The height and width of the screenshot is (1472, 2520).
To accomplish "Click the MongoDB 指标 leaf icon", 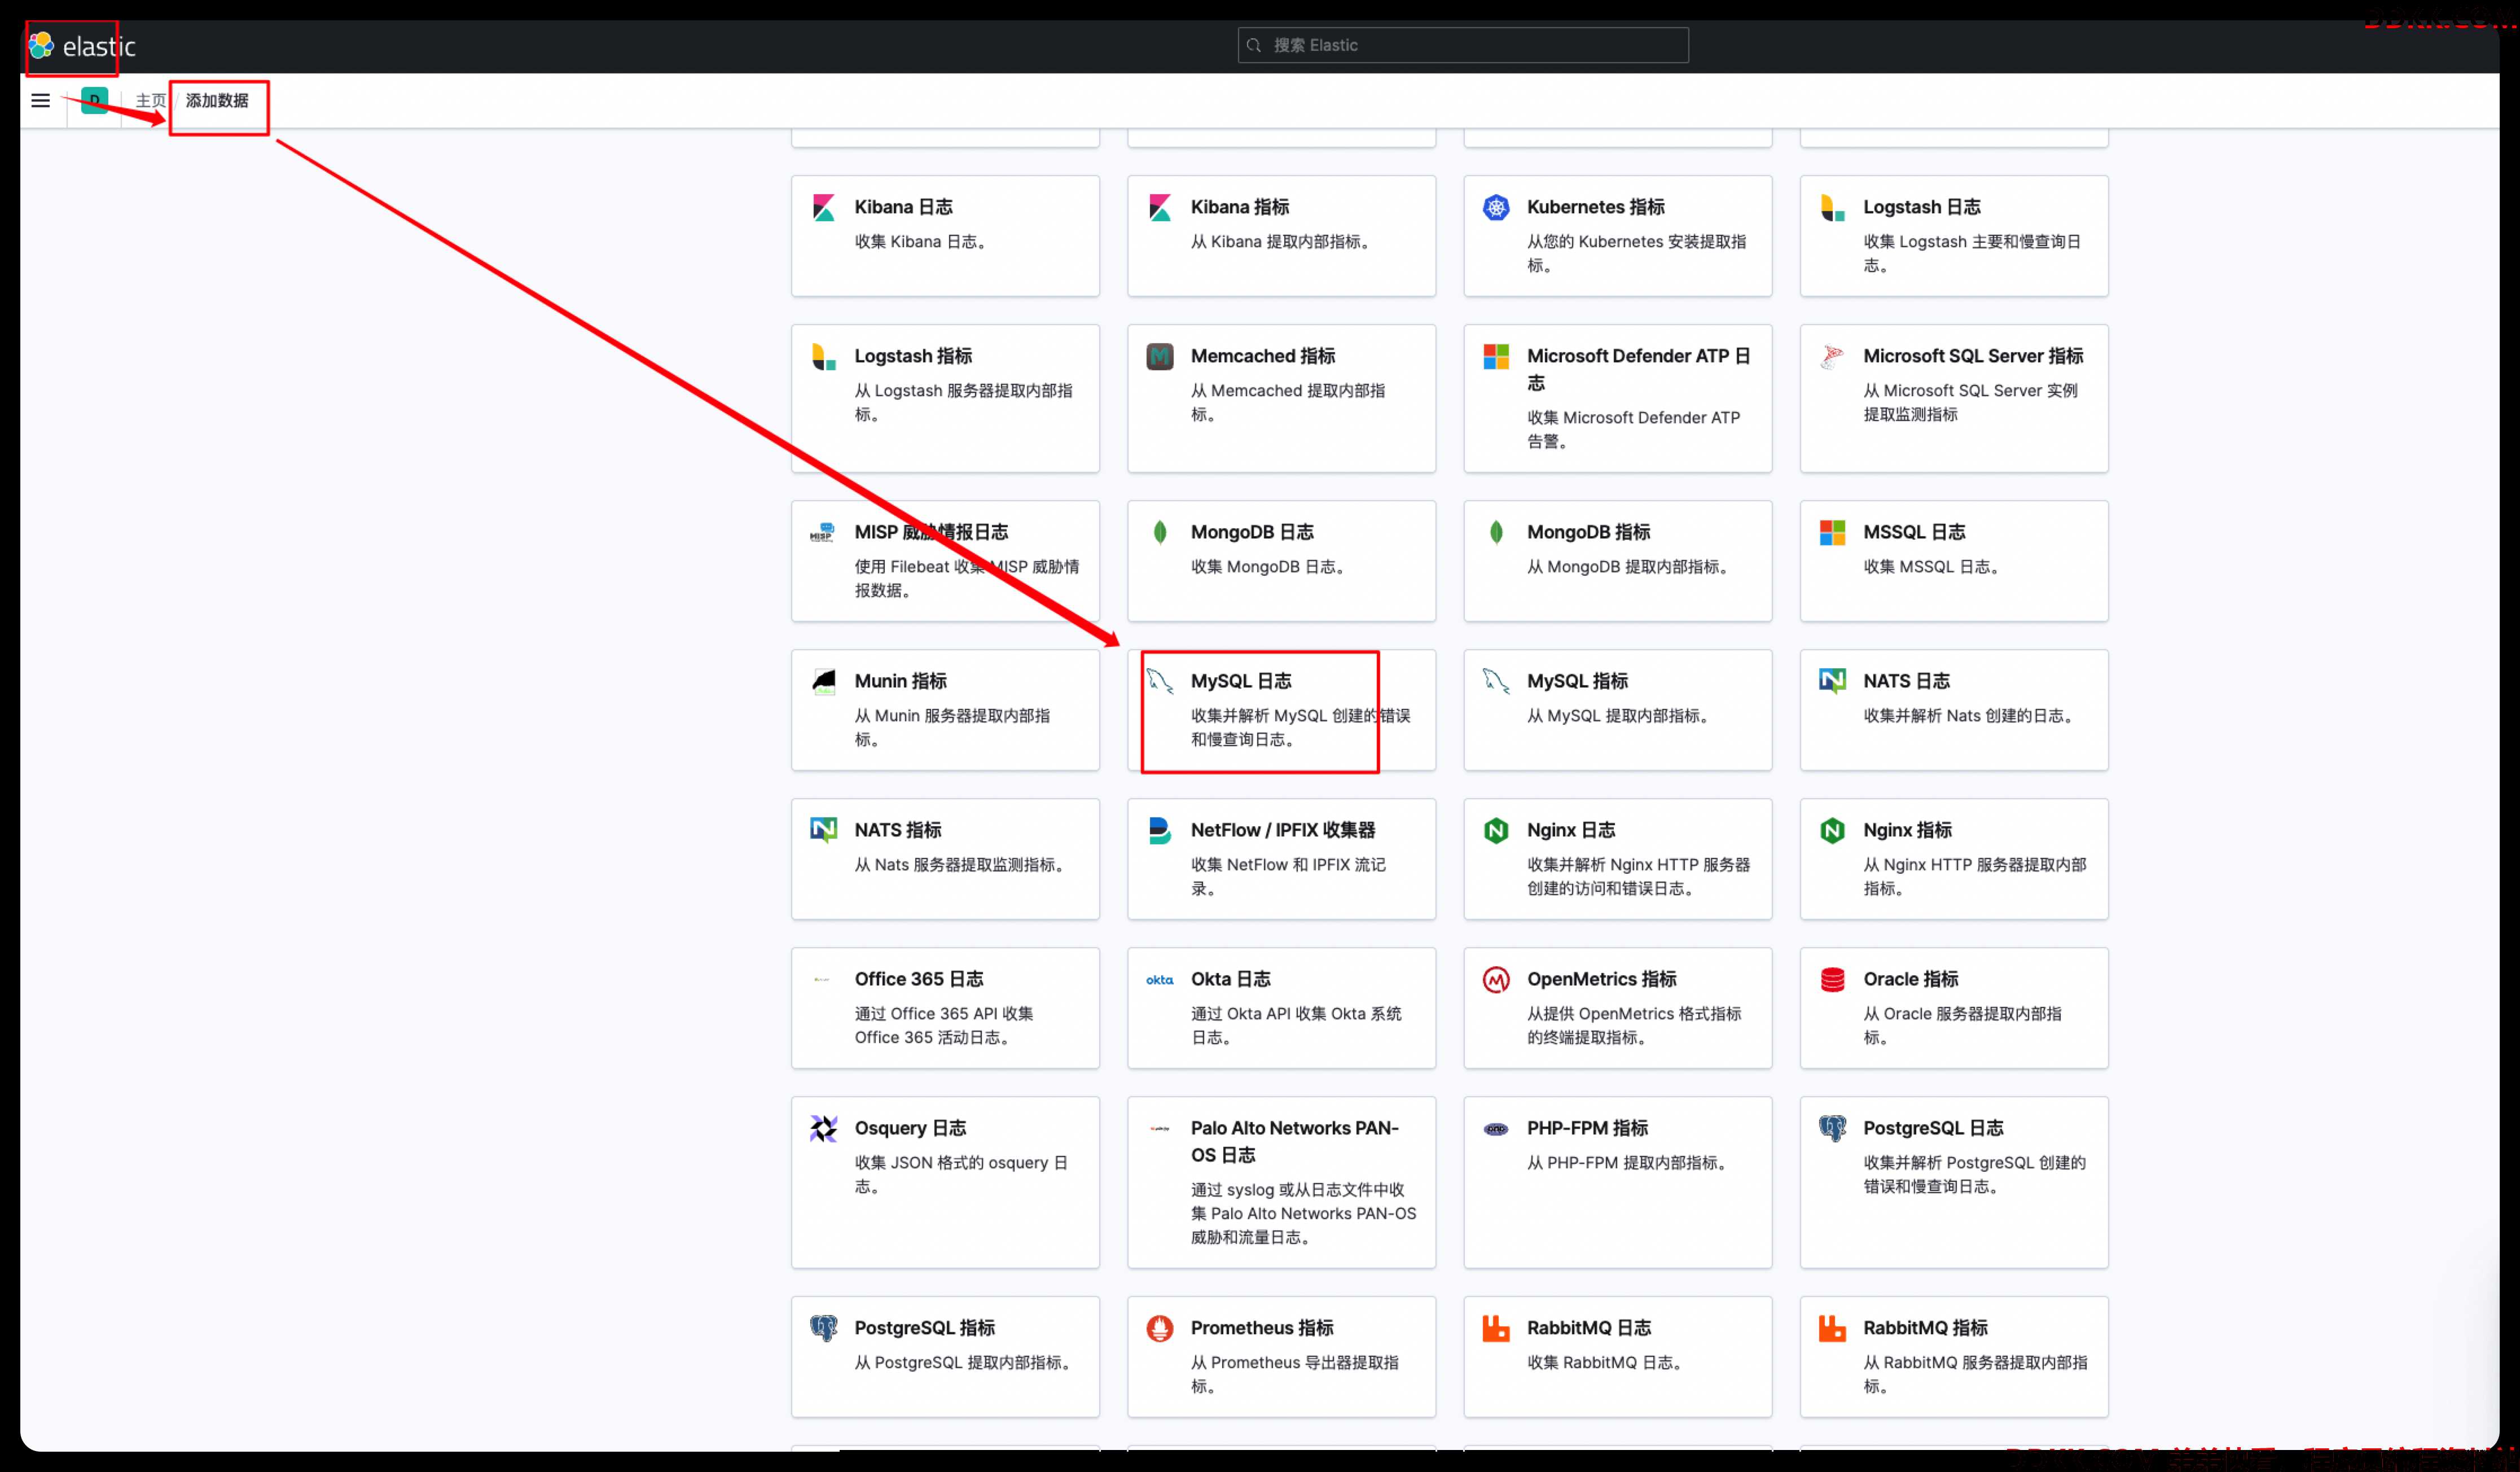I will tap(1496, 532).
